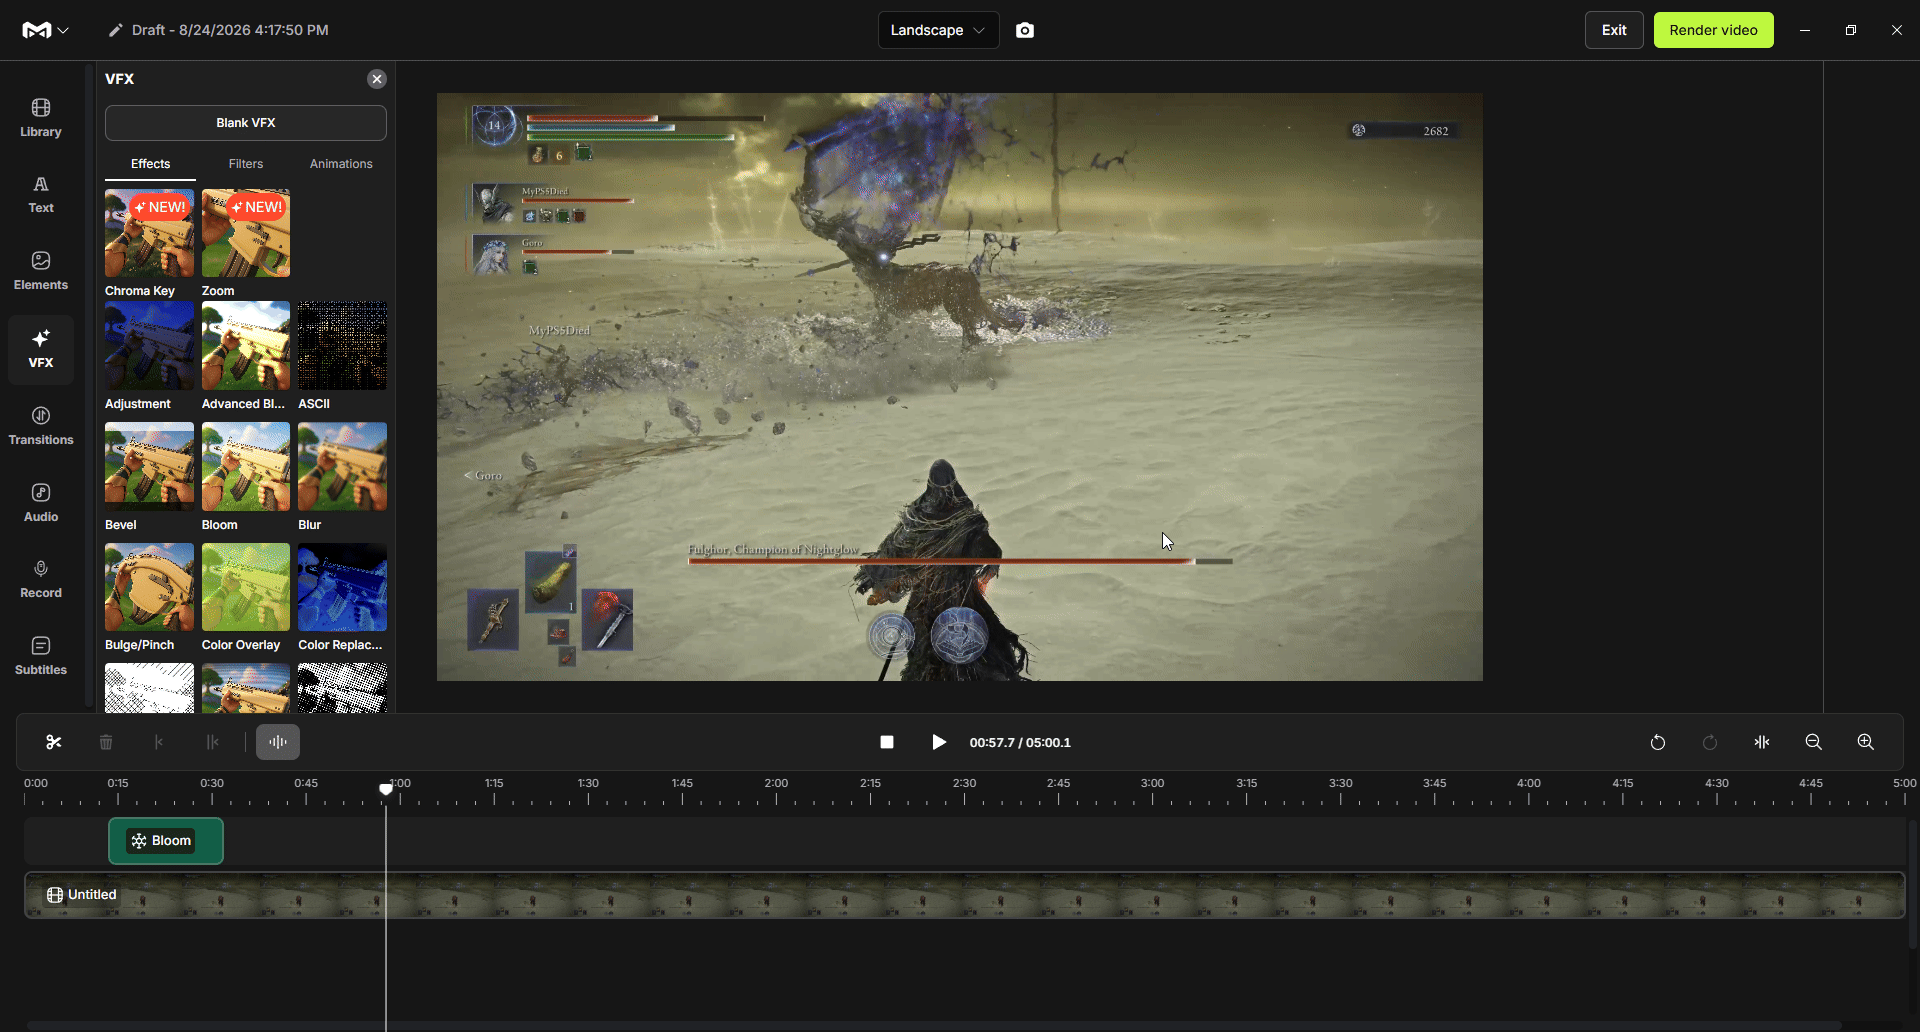Close the VFX panel
The width and height of the screenshot is (1920, 1032).
coord(377,79)
